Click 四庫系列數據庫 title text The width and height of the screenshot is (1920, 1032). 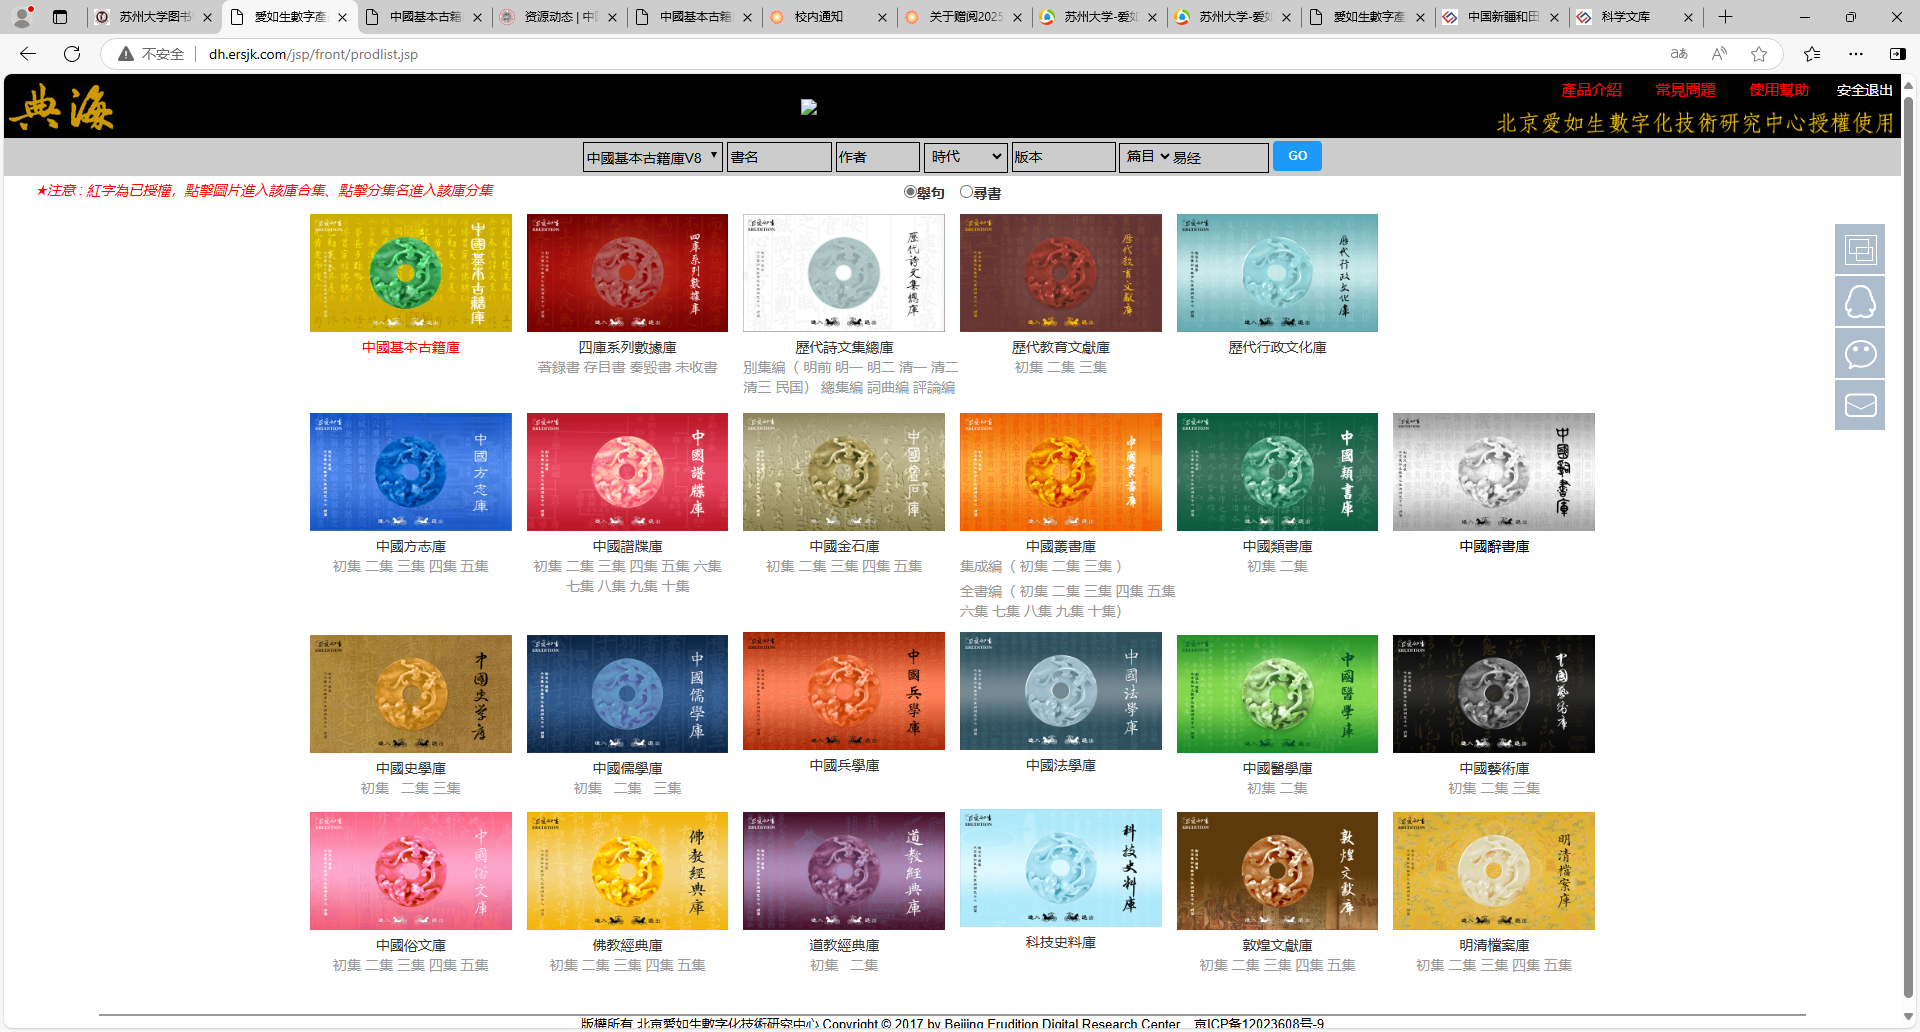[627, 347]
